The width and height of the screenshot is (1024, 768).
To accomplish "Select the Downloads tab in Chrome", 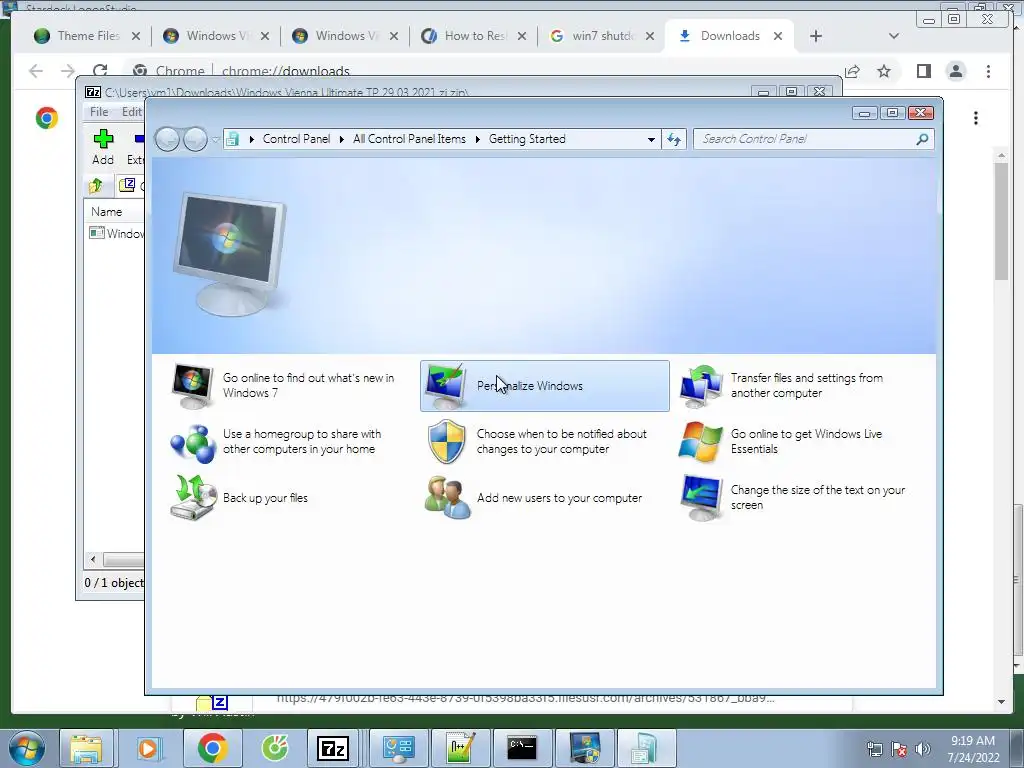I will point(729,36).
